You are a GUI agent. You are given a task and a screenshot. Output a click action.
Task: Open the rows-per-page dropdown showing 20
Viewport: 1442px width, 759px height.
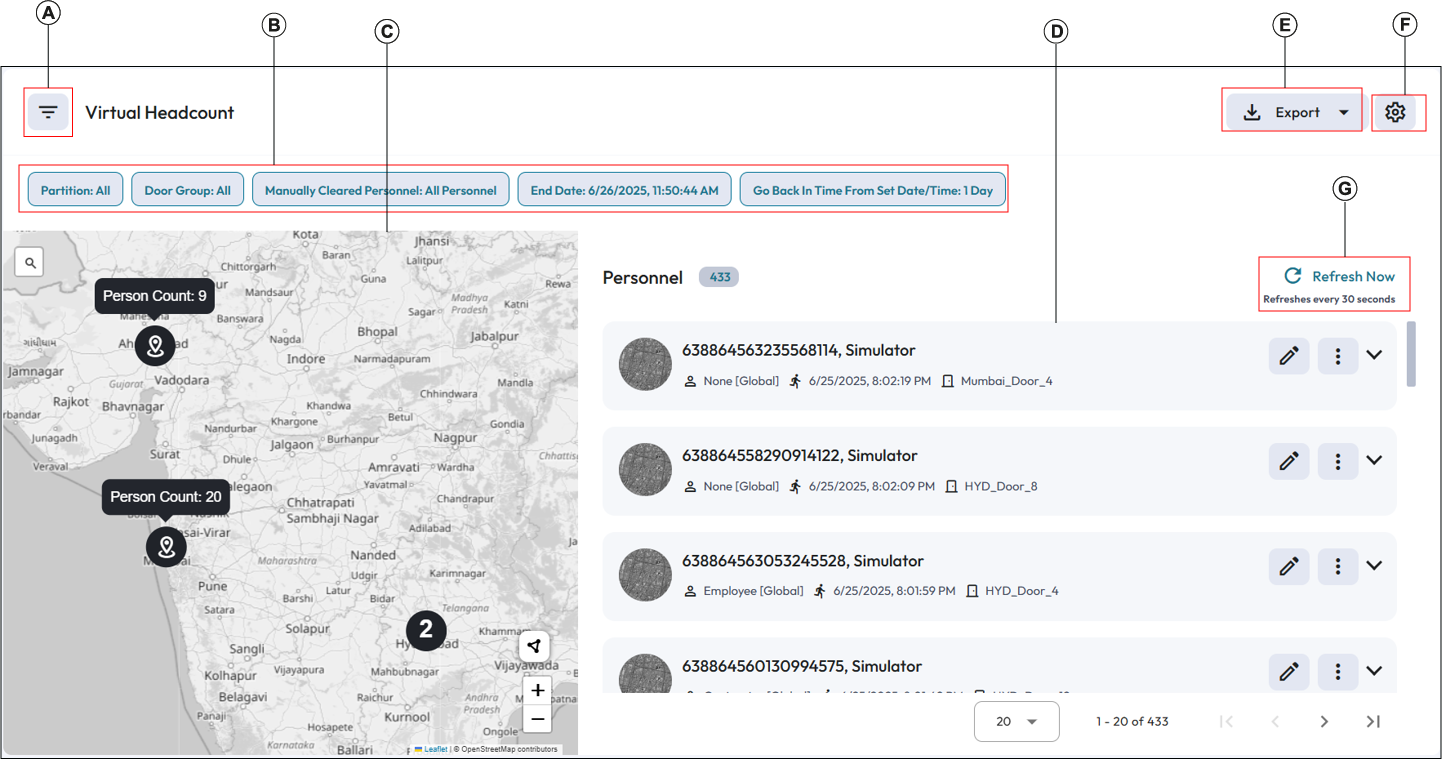click(x=1016, y=721)
